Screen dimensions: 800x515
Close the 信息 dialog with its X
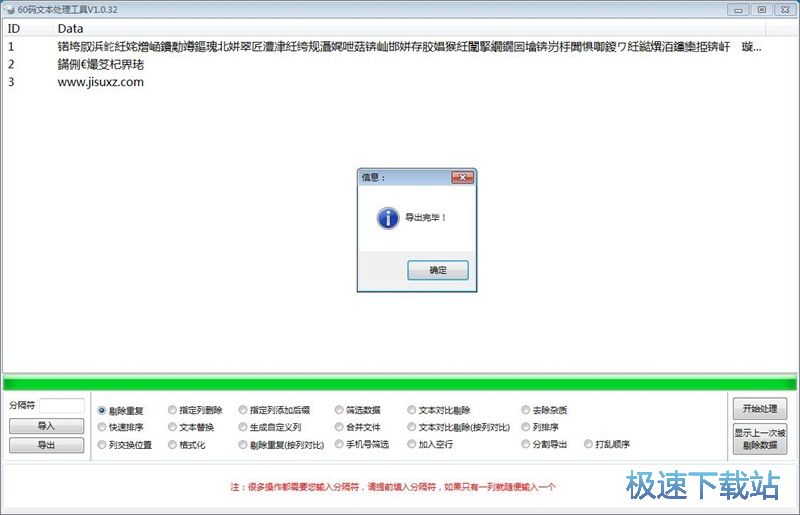[462, 177]
